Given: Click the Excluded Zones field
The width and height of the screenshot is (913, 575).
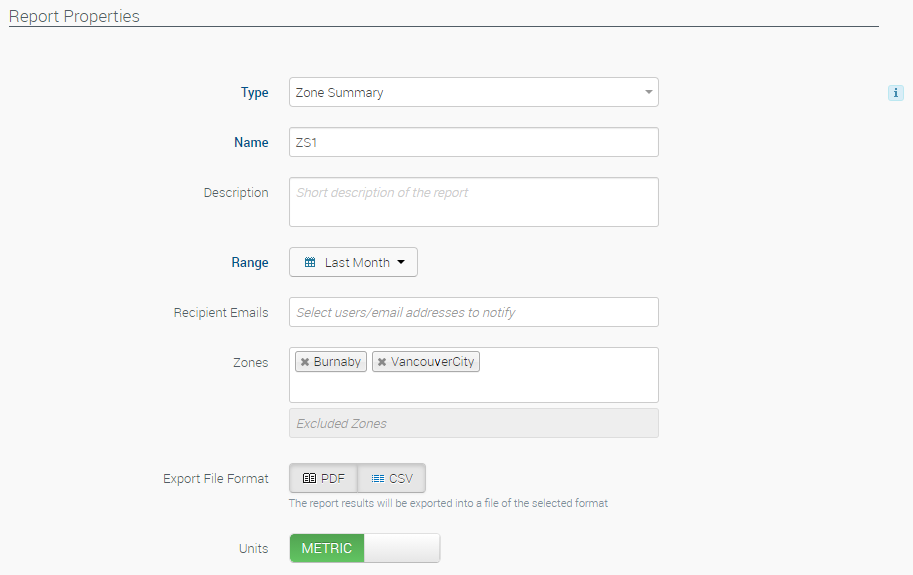Looking at the screenshot, I should click(x=473, y=423).
